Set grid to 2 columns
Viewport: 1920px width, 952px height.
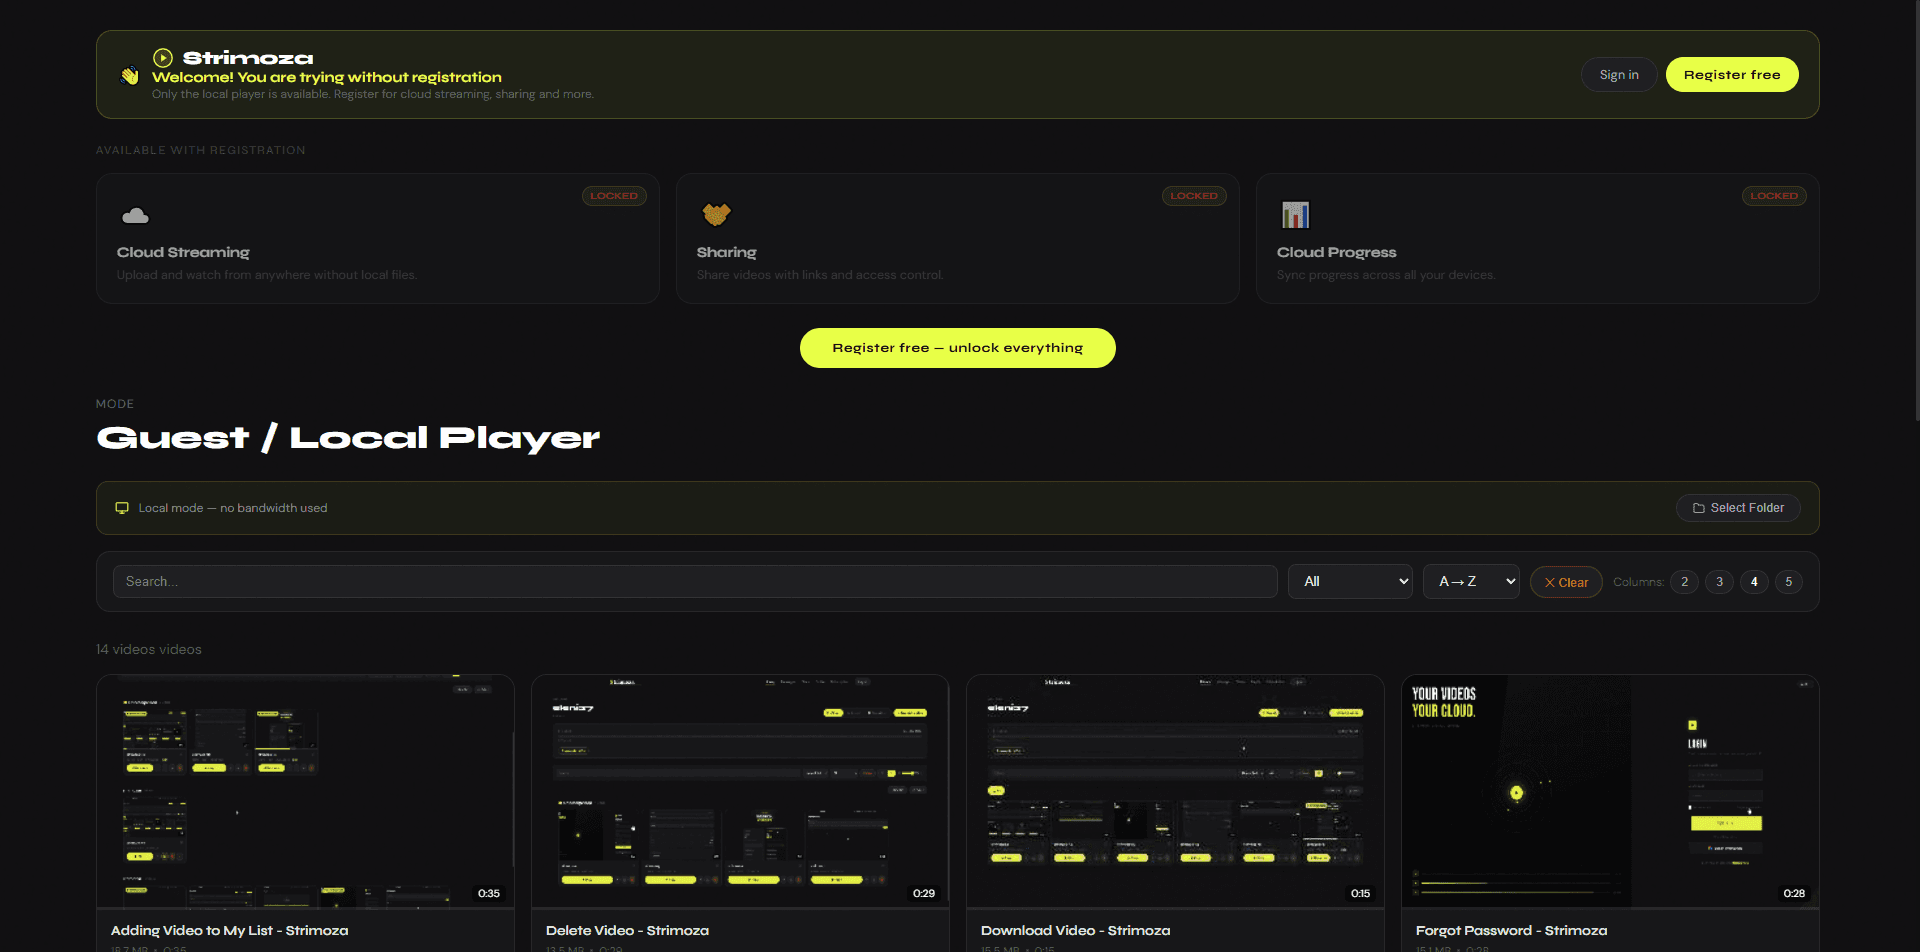click(1684, 582)
